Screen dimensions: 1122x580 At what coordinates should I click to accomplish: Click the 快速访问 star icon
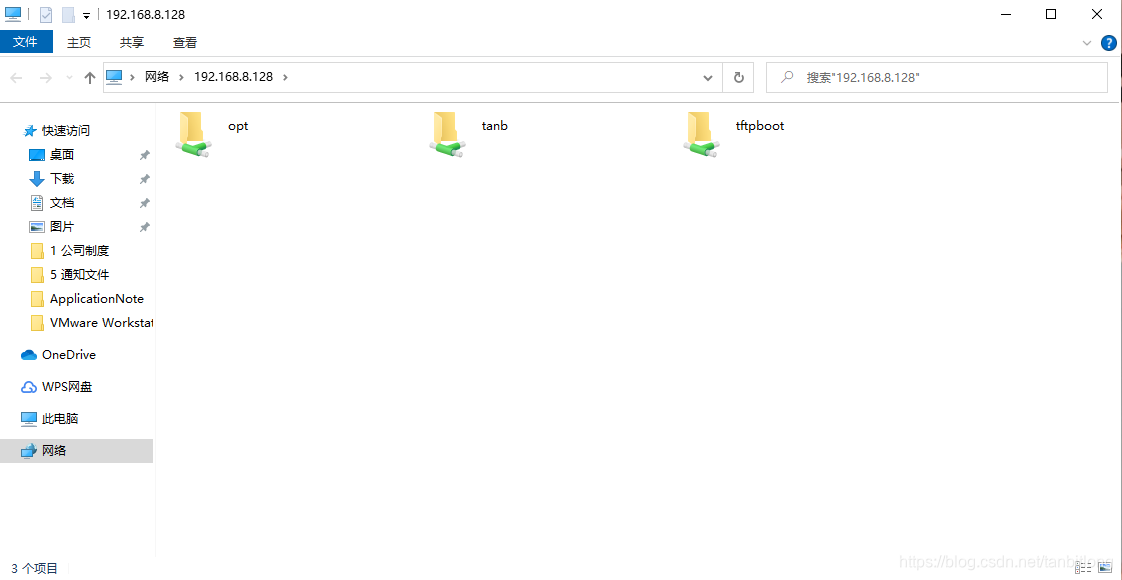(x=30, y=131)
